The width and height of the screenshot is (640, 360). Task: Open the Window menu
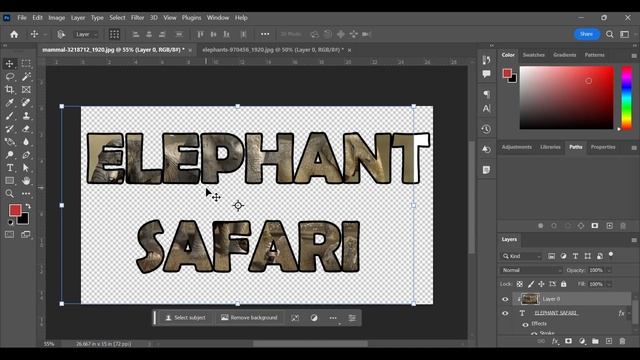[218, 18]
